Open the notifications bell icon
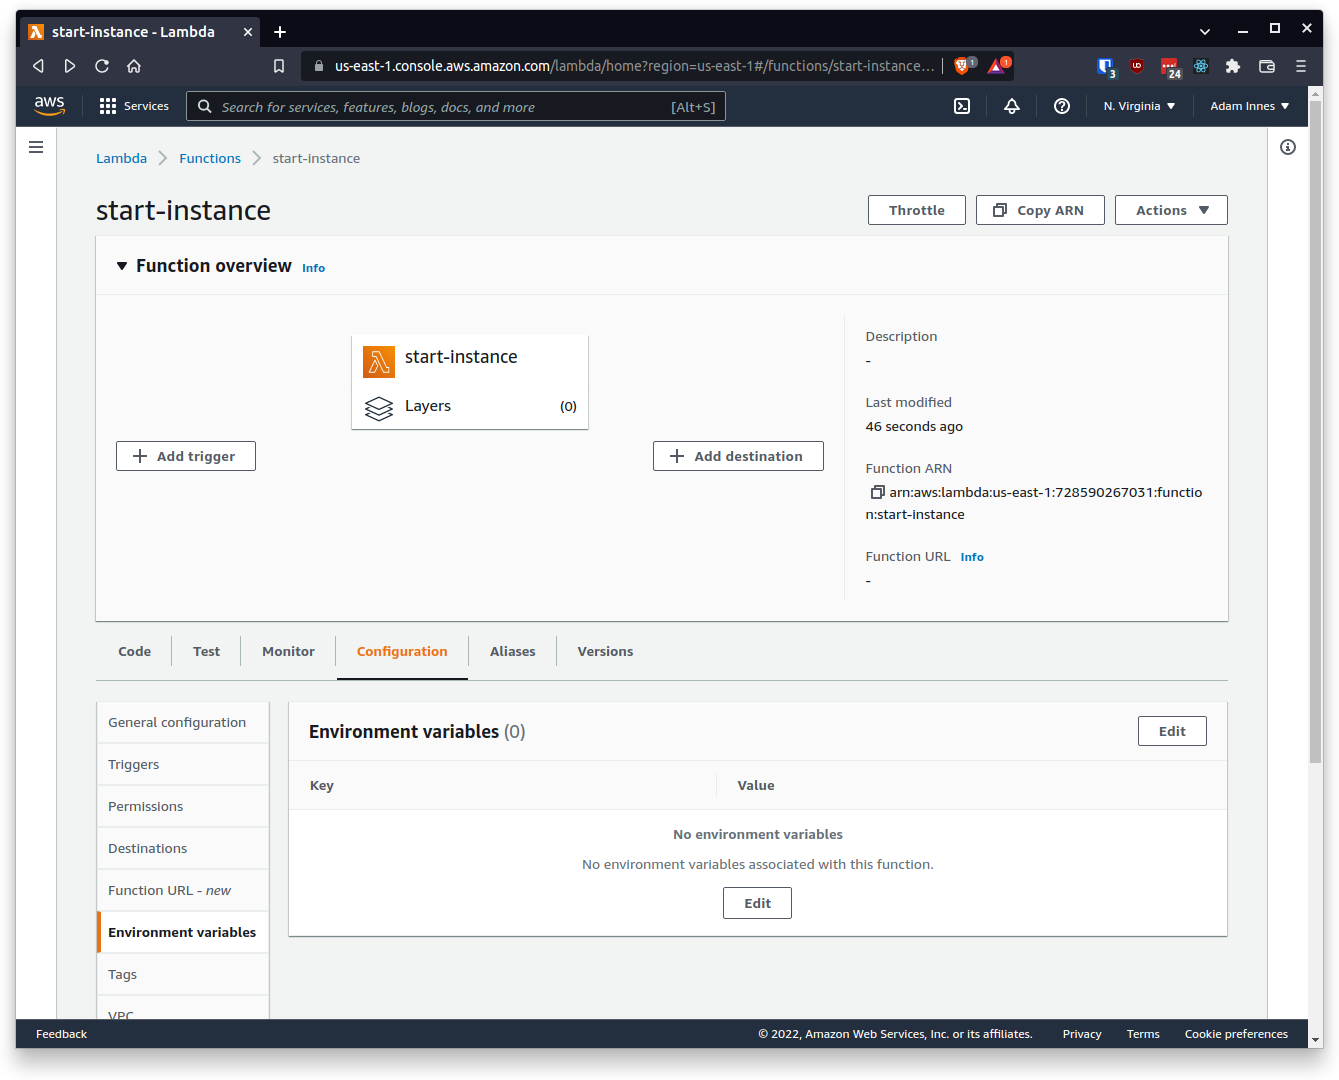 [x=1012, y=106]
